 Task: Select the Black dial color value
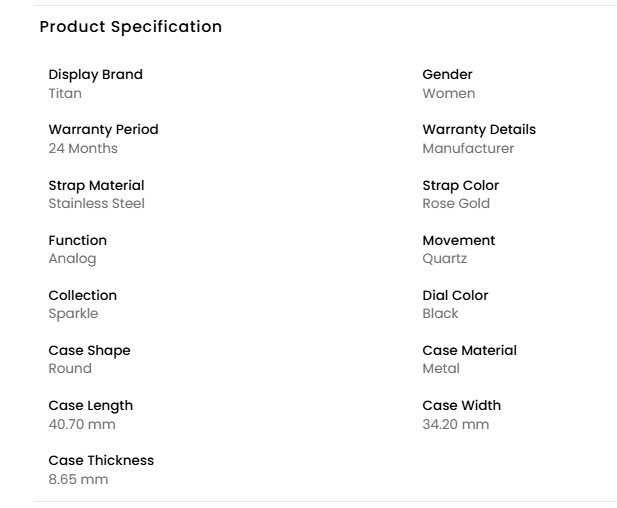point(440,313)
